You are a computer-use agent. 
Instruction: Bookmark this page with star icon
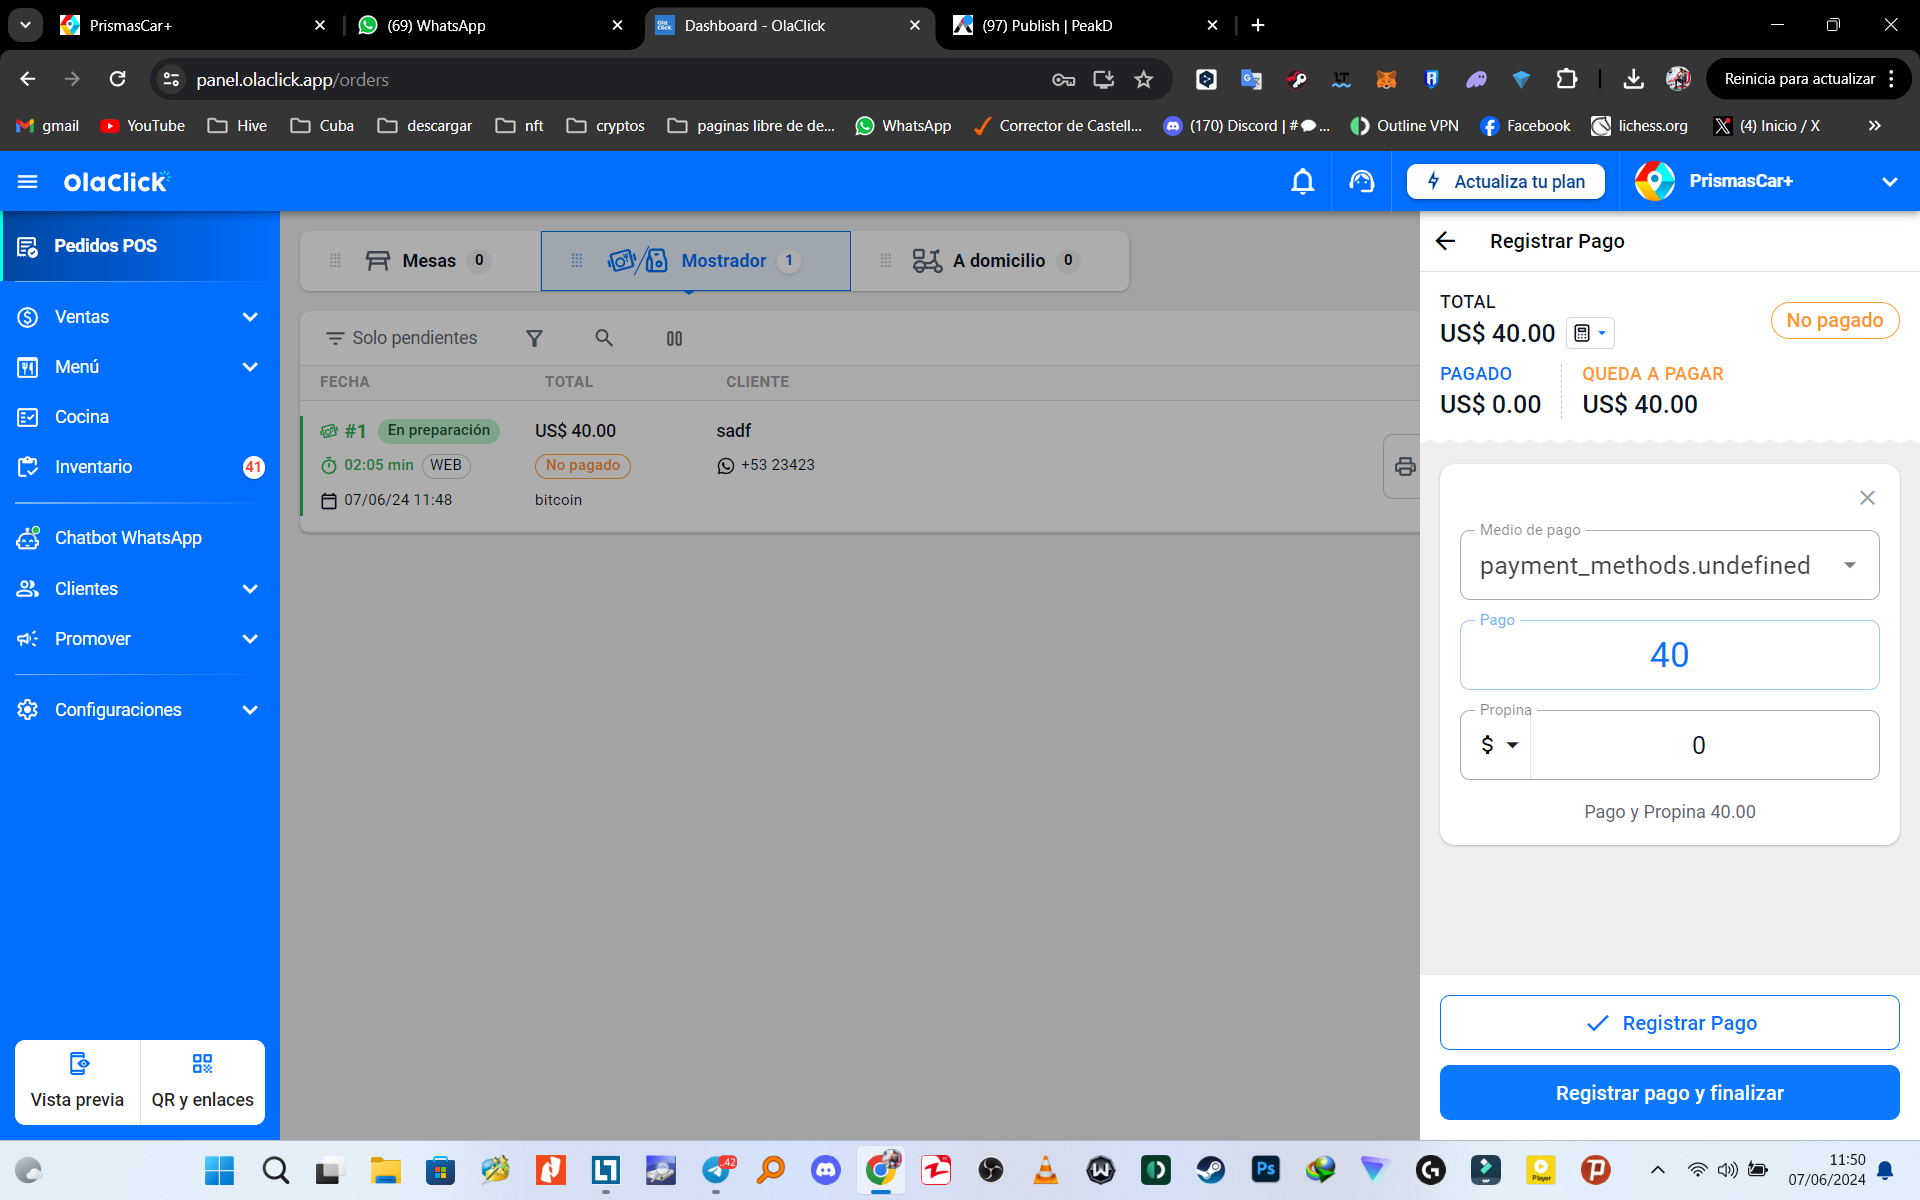(1144, 79)
